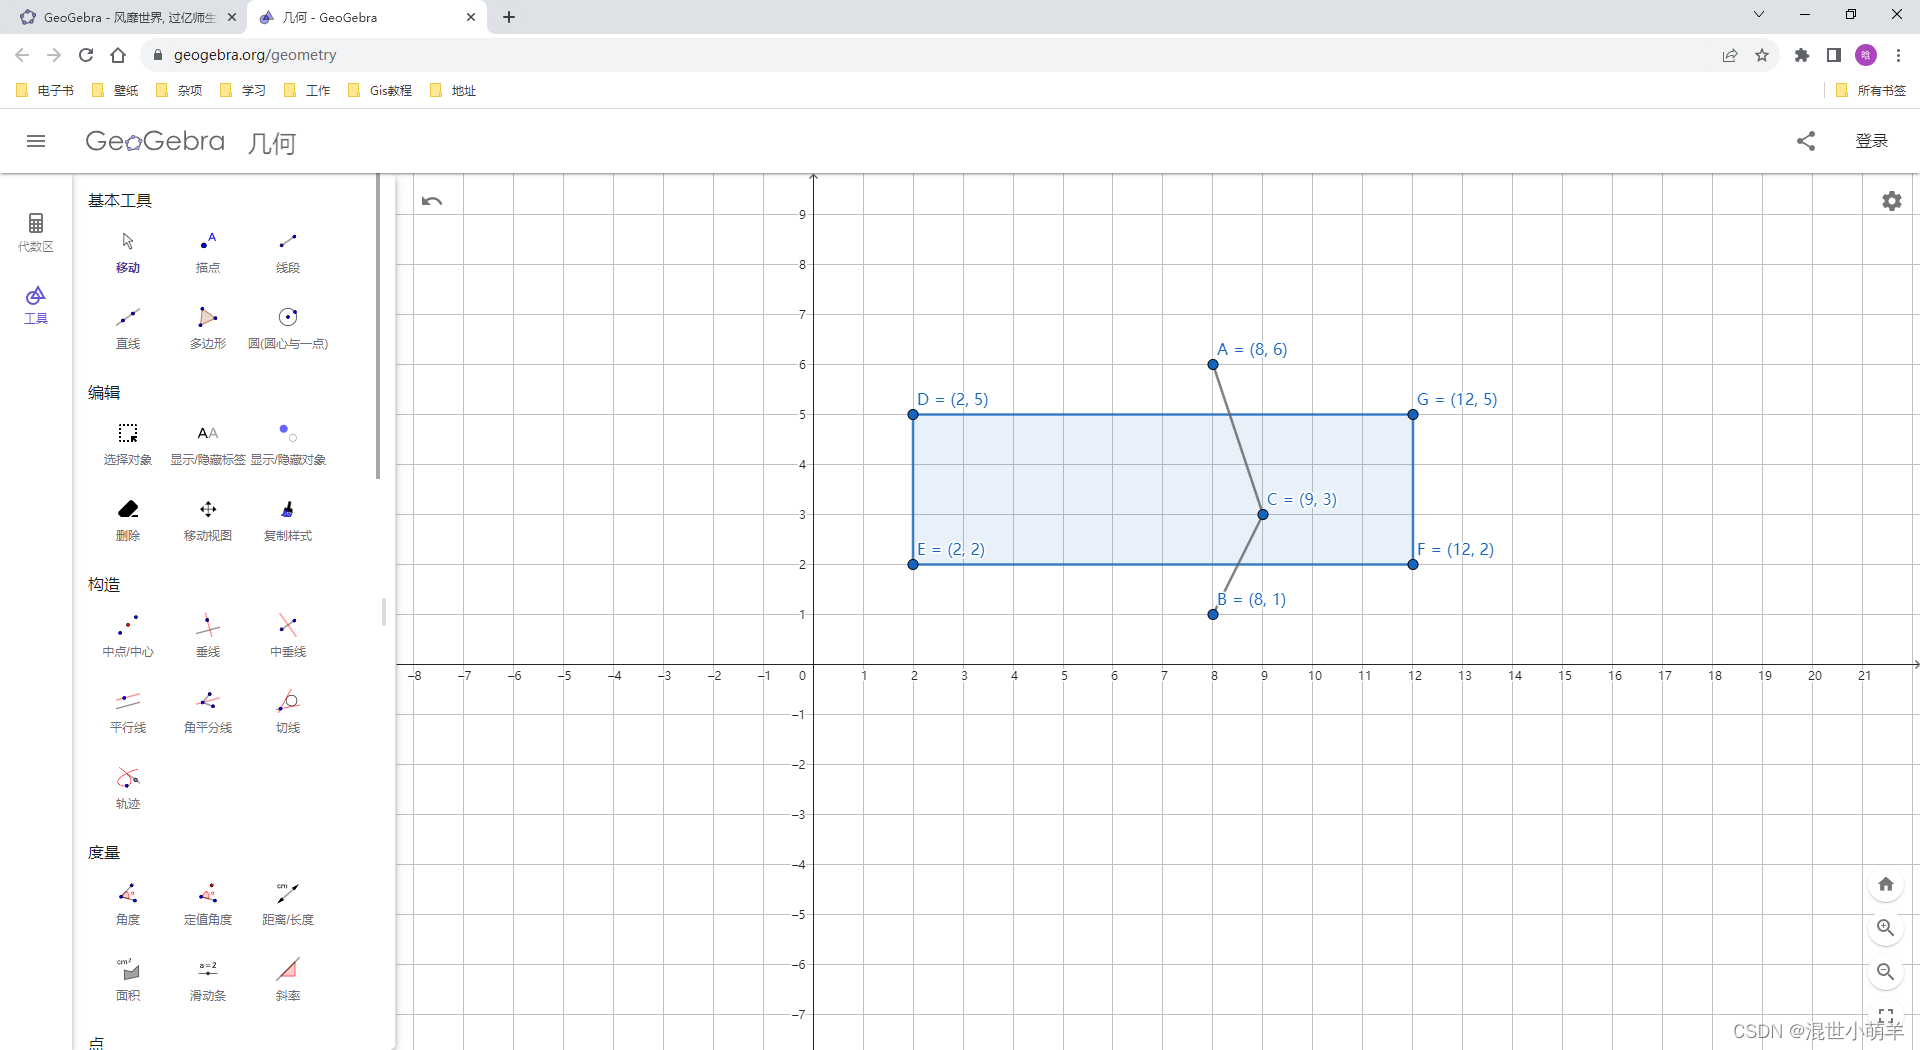Viewport: 1920px width, 1050px height.
Task: Open the 学习 bookmarks folder
Action: (243, 91)
